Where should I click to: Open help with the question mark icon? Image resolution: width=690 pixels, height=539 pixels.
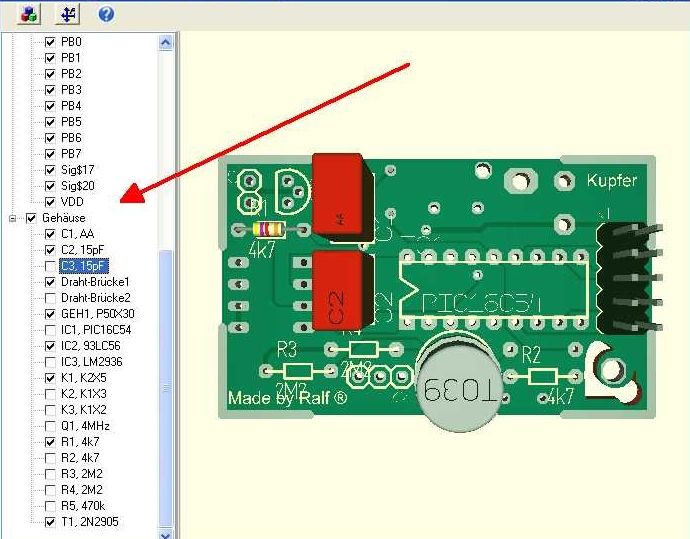(106, 14)
